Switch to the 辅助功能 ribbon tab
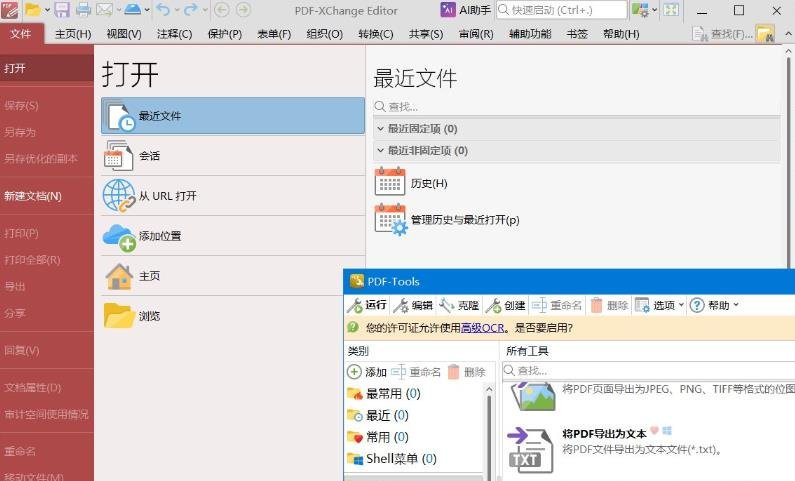The height and width of the screenshot is (481, 795). tap(530, 34)
